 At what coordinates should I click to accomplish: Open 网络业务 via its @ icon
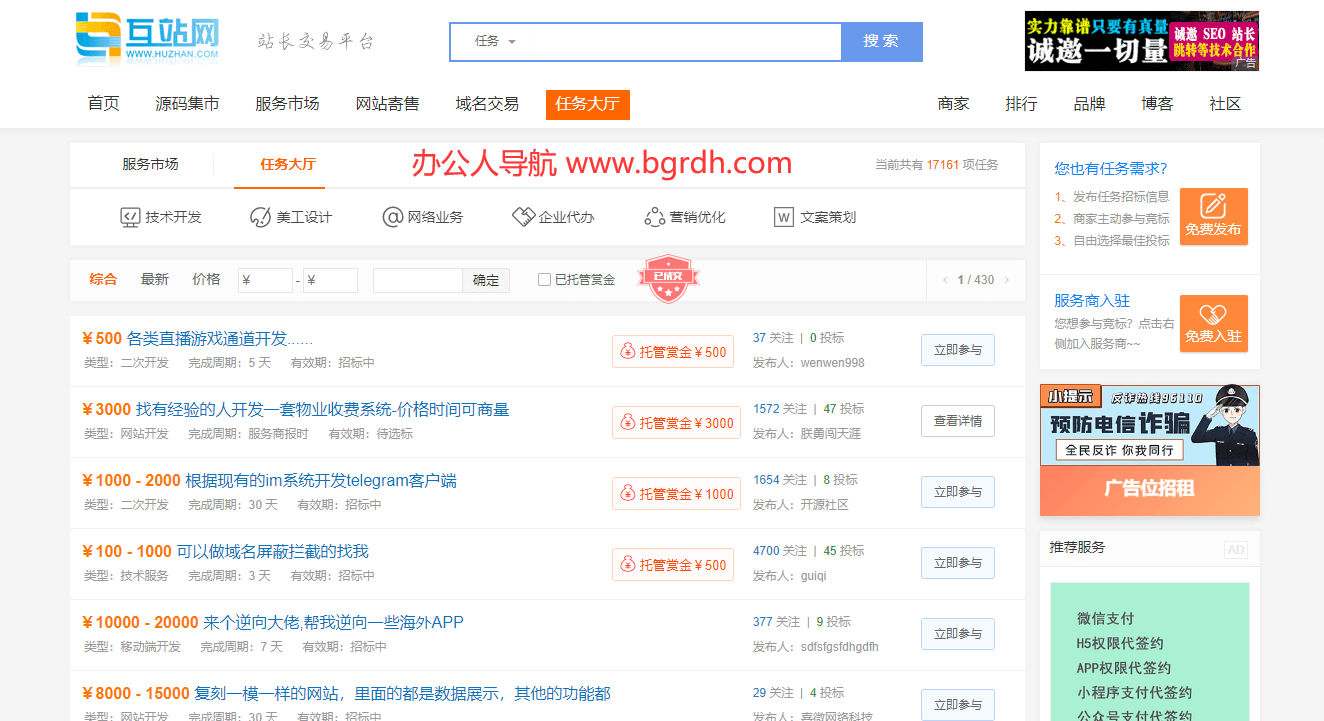point(393,217)
